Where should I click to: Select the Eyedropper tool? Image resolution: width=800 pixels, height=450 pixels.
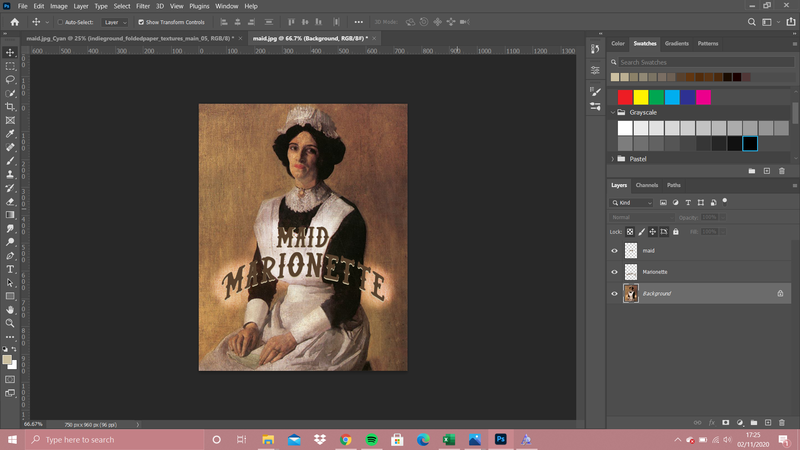(x=10, y=134)
